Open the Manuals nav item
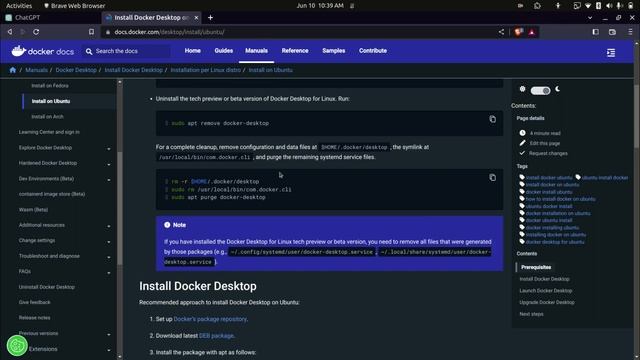Screen dimensions: 640x360 (x=256, y=51)
